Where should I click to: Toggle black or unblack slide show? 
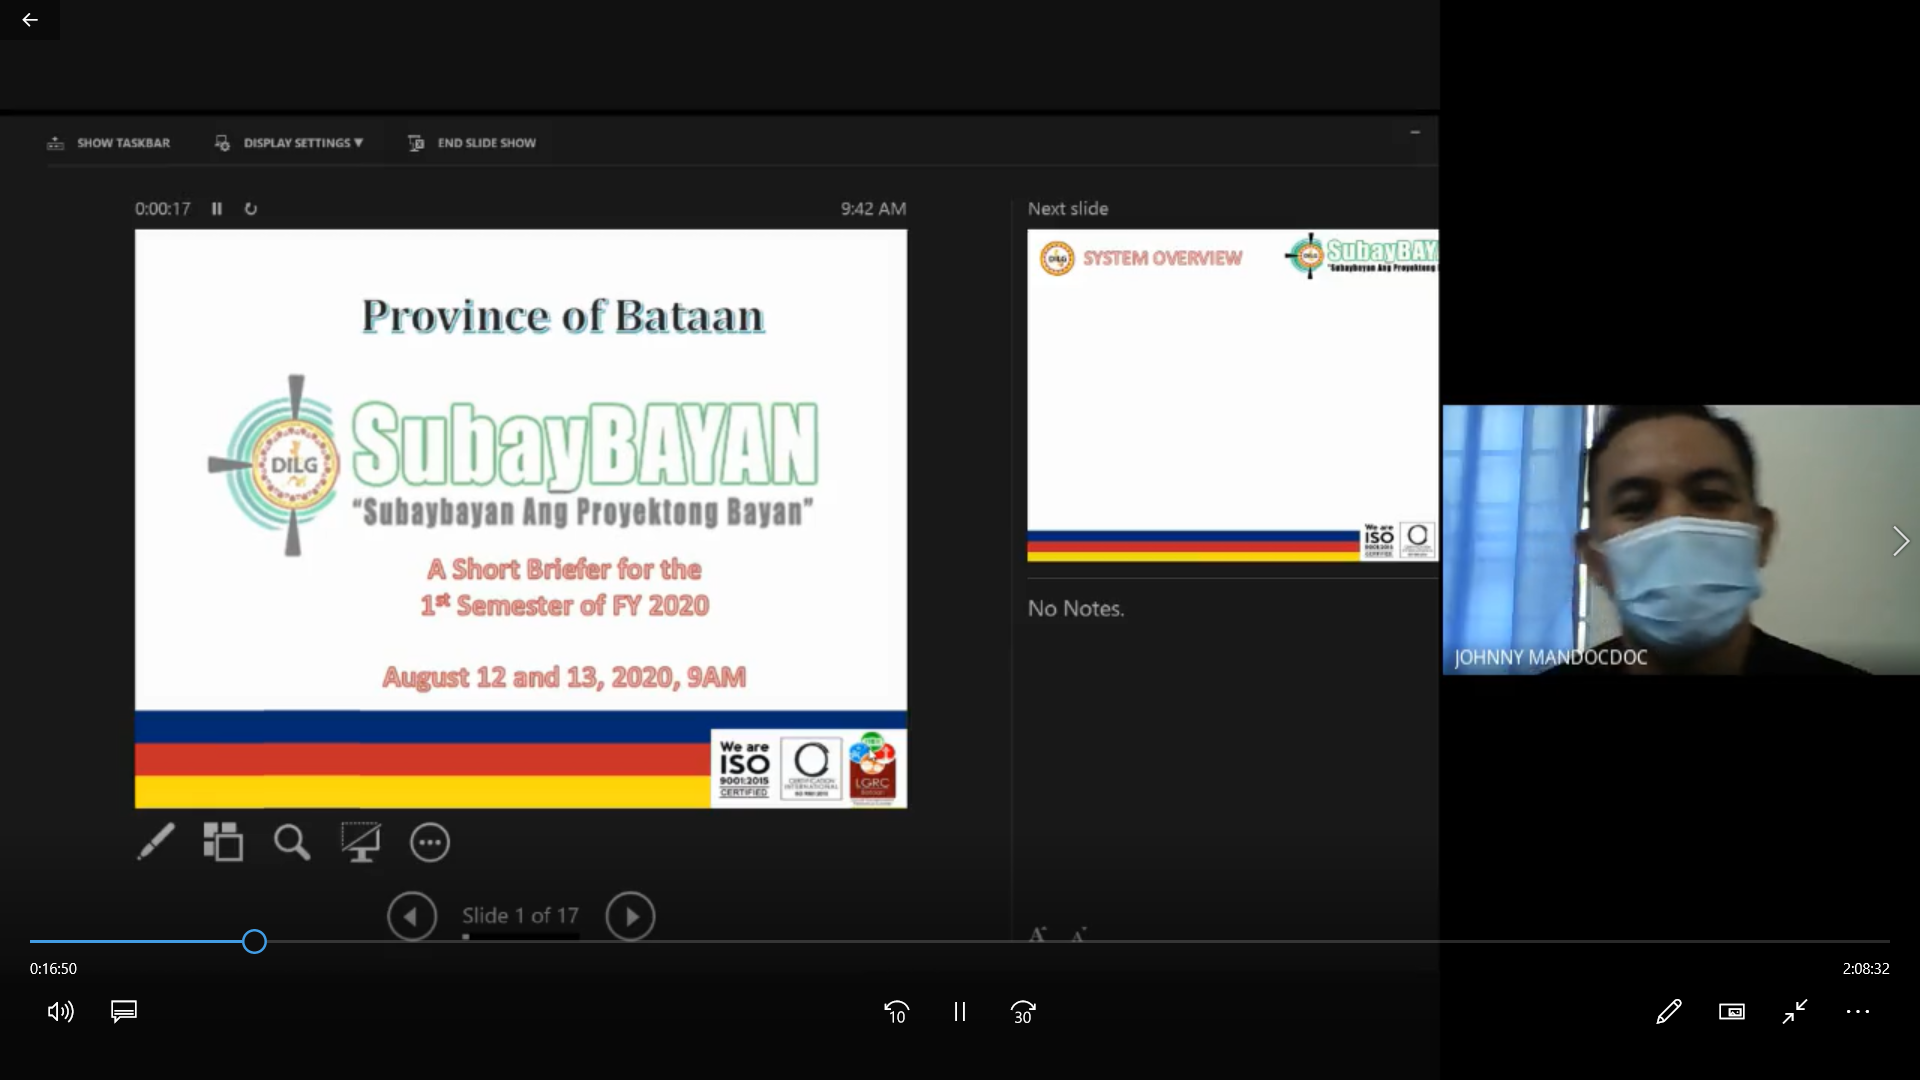[x=360, y=842]
